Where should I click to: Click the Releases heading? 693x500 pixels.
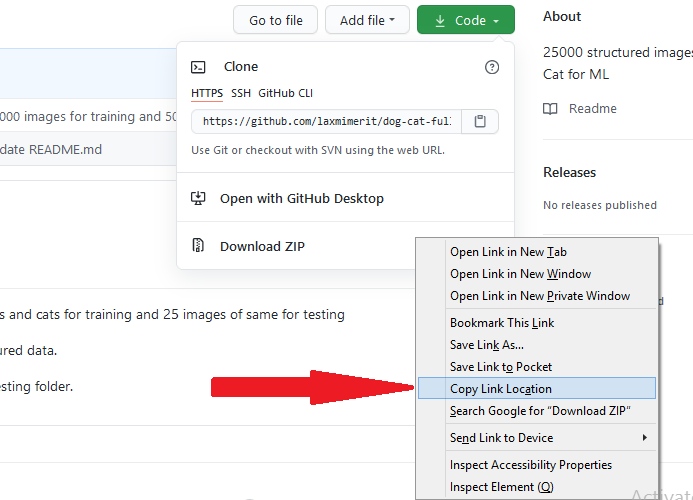569,172
